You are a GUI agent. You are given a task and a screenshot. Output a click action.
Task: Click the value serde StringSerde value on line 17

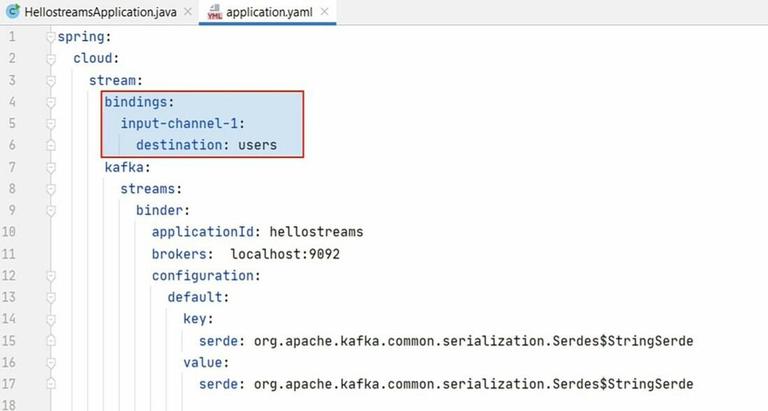point(472,384)
